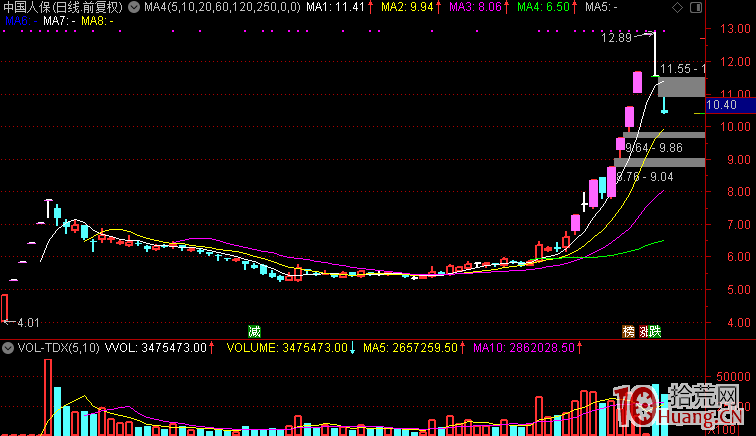The image size is (756, 436).
Task: Click the green 跌 marker icon
Action: pyautogui.click(x=655, y=332)
